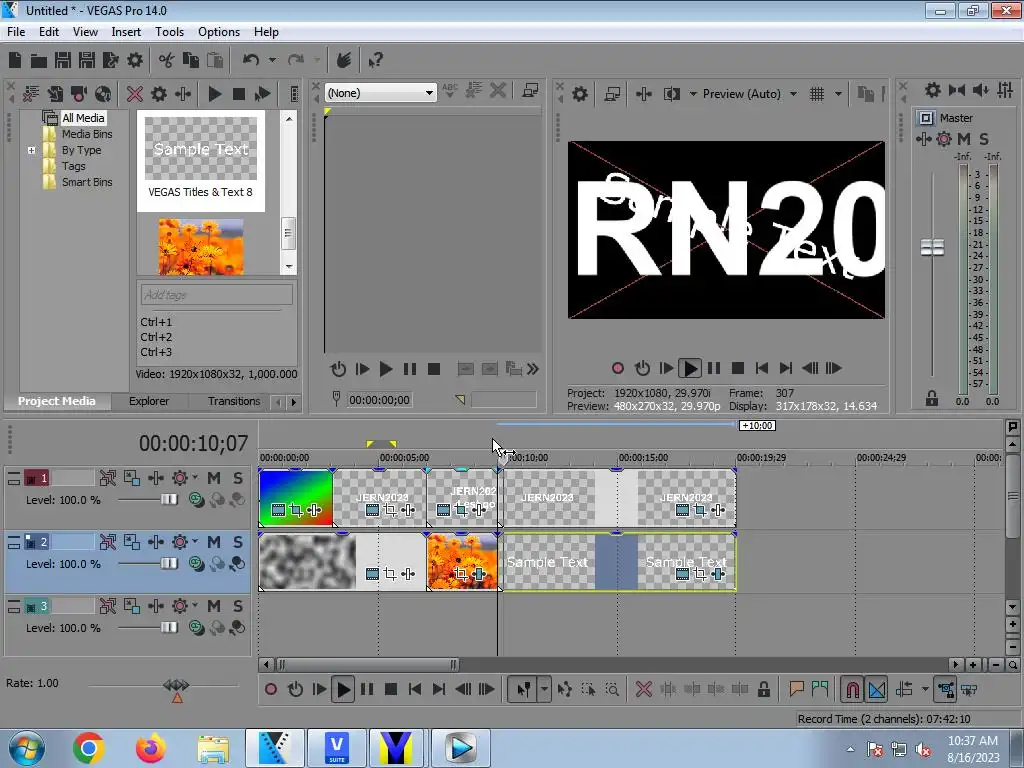Open Preview (Auto) quality dropdown

coord(749,94)
